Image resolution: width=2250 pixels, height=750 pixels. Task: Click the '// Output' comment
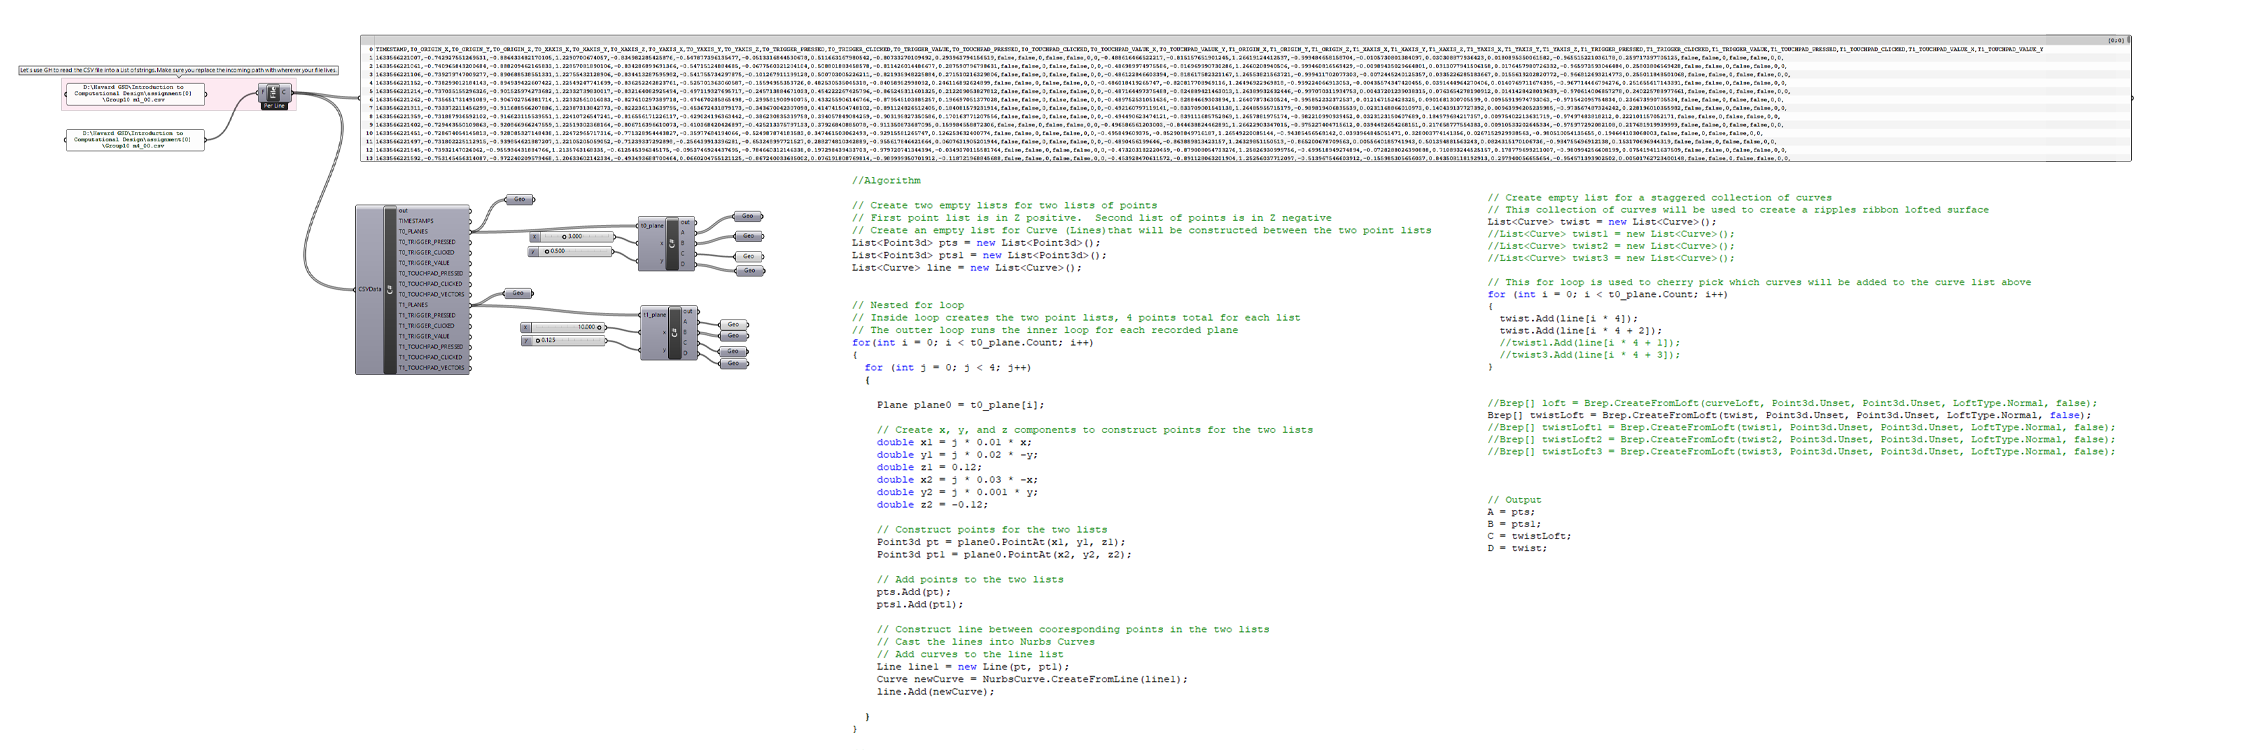[1514, 500]
